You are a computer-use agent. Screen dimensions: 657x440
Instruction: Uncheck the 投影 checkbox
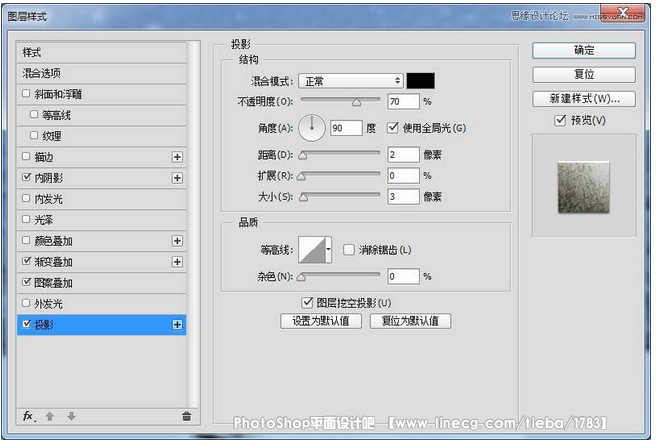26,324
